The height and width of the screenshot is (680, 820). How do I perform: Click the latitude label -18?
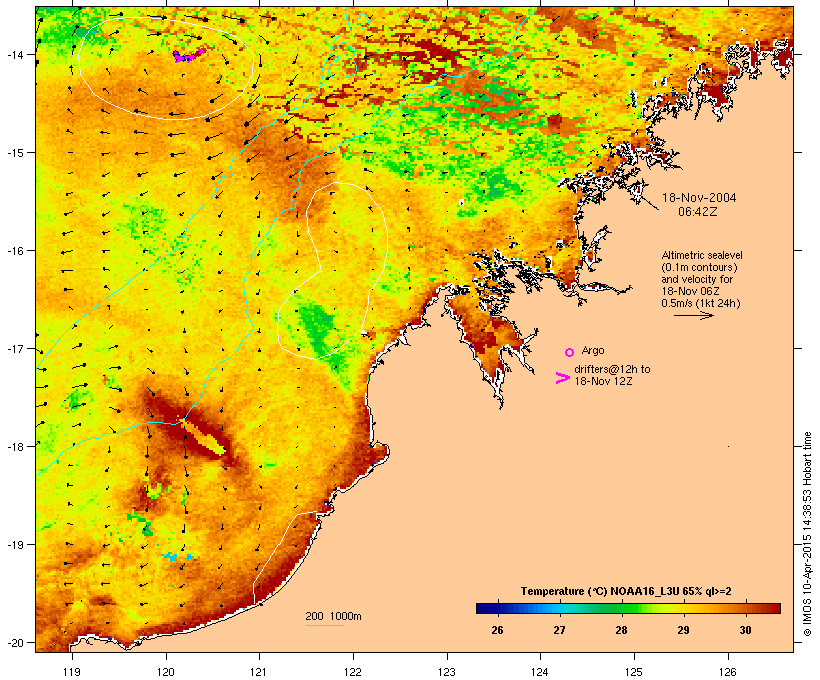[14, 447]
